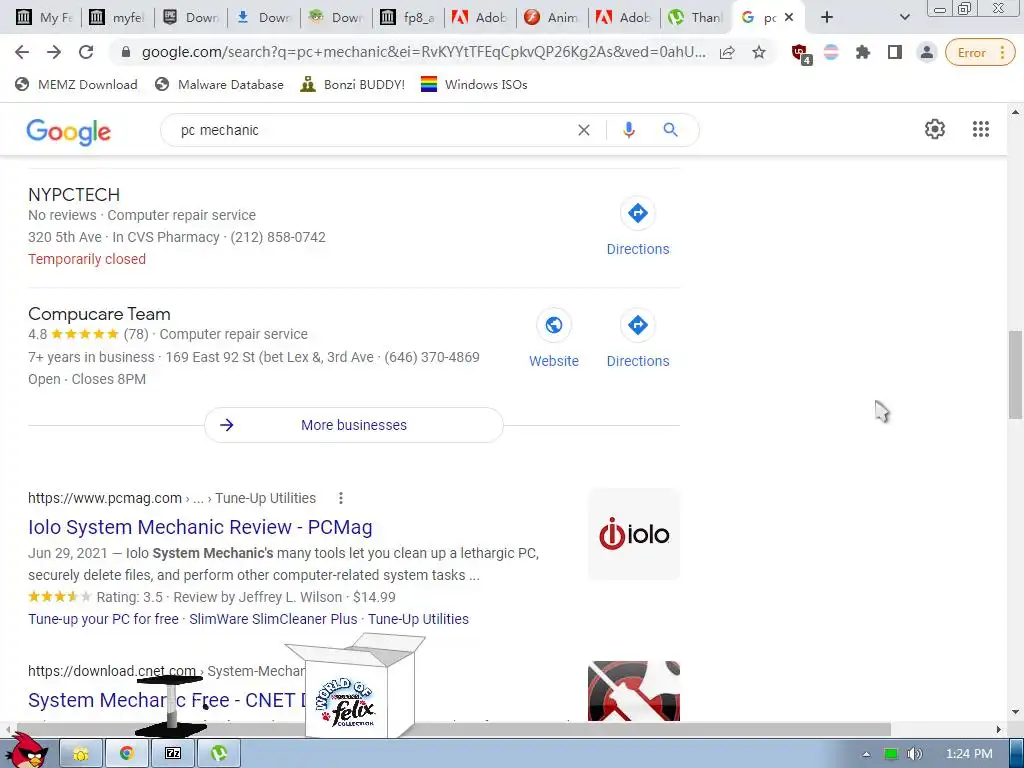Open the first pinned taskbar icon

coord(81,754)
